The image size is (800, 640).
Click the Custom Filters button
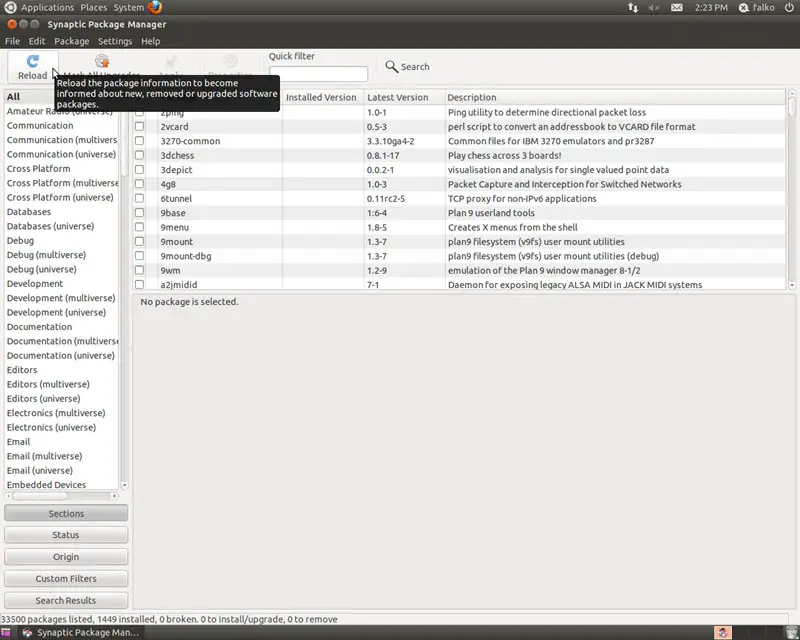click(x=66, y=579)
